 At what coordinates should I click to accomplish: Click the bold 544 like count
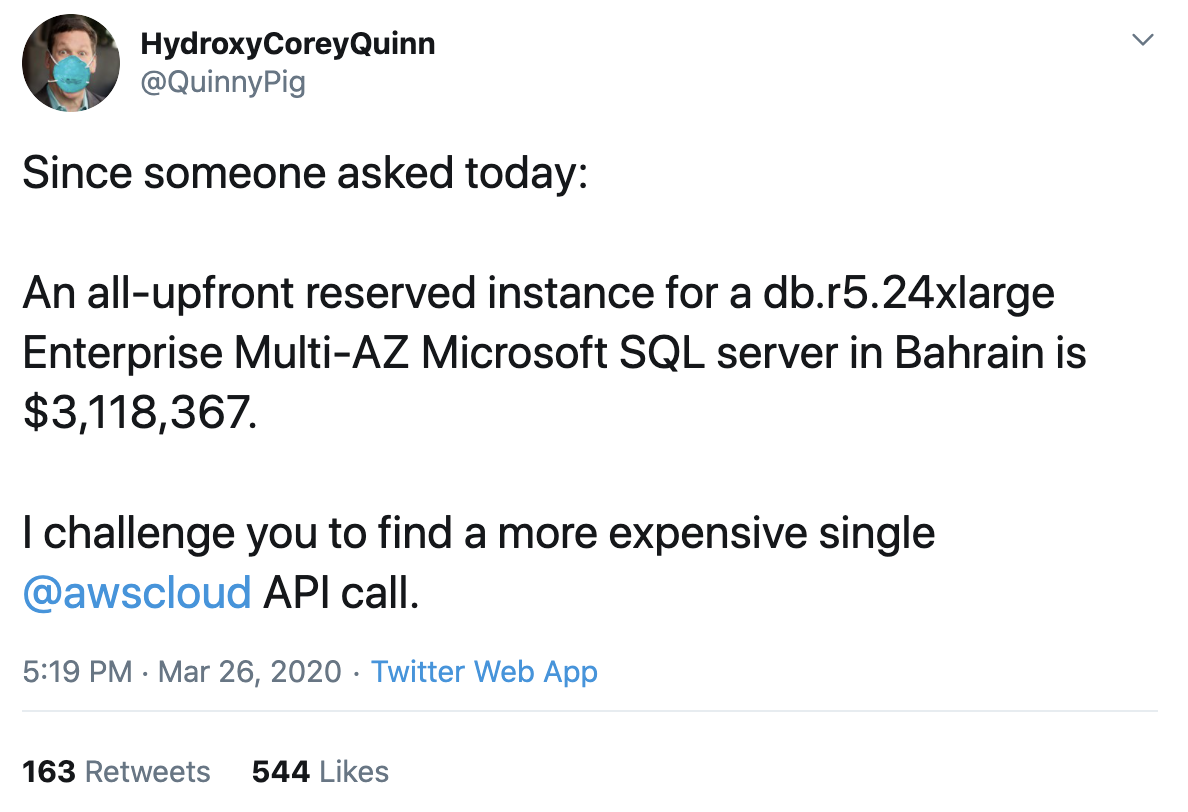(281, 772)
